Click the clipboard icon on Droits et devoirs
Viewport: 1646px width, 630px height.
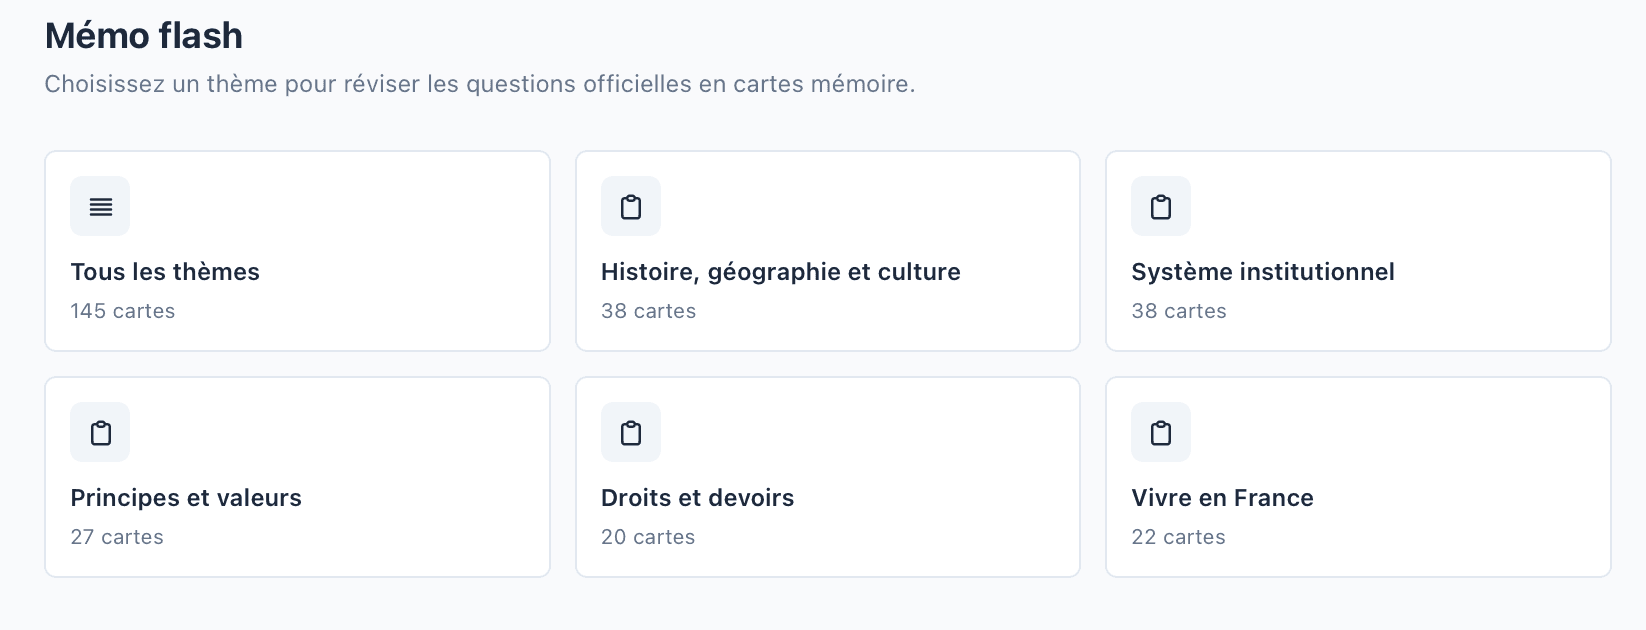coord(630,432)
